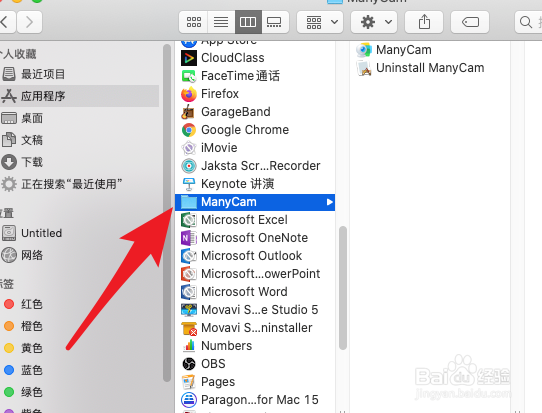
Task: Select the Paragon...for Mac 15 icon
Action: coord(189,400)
